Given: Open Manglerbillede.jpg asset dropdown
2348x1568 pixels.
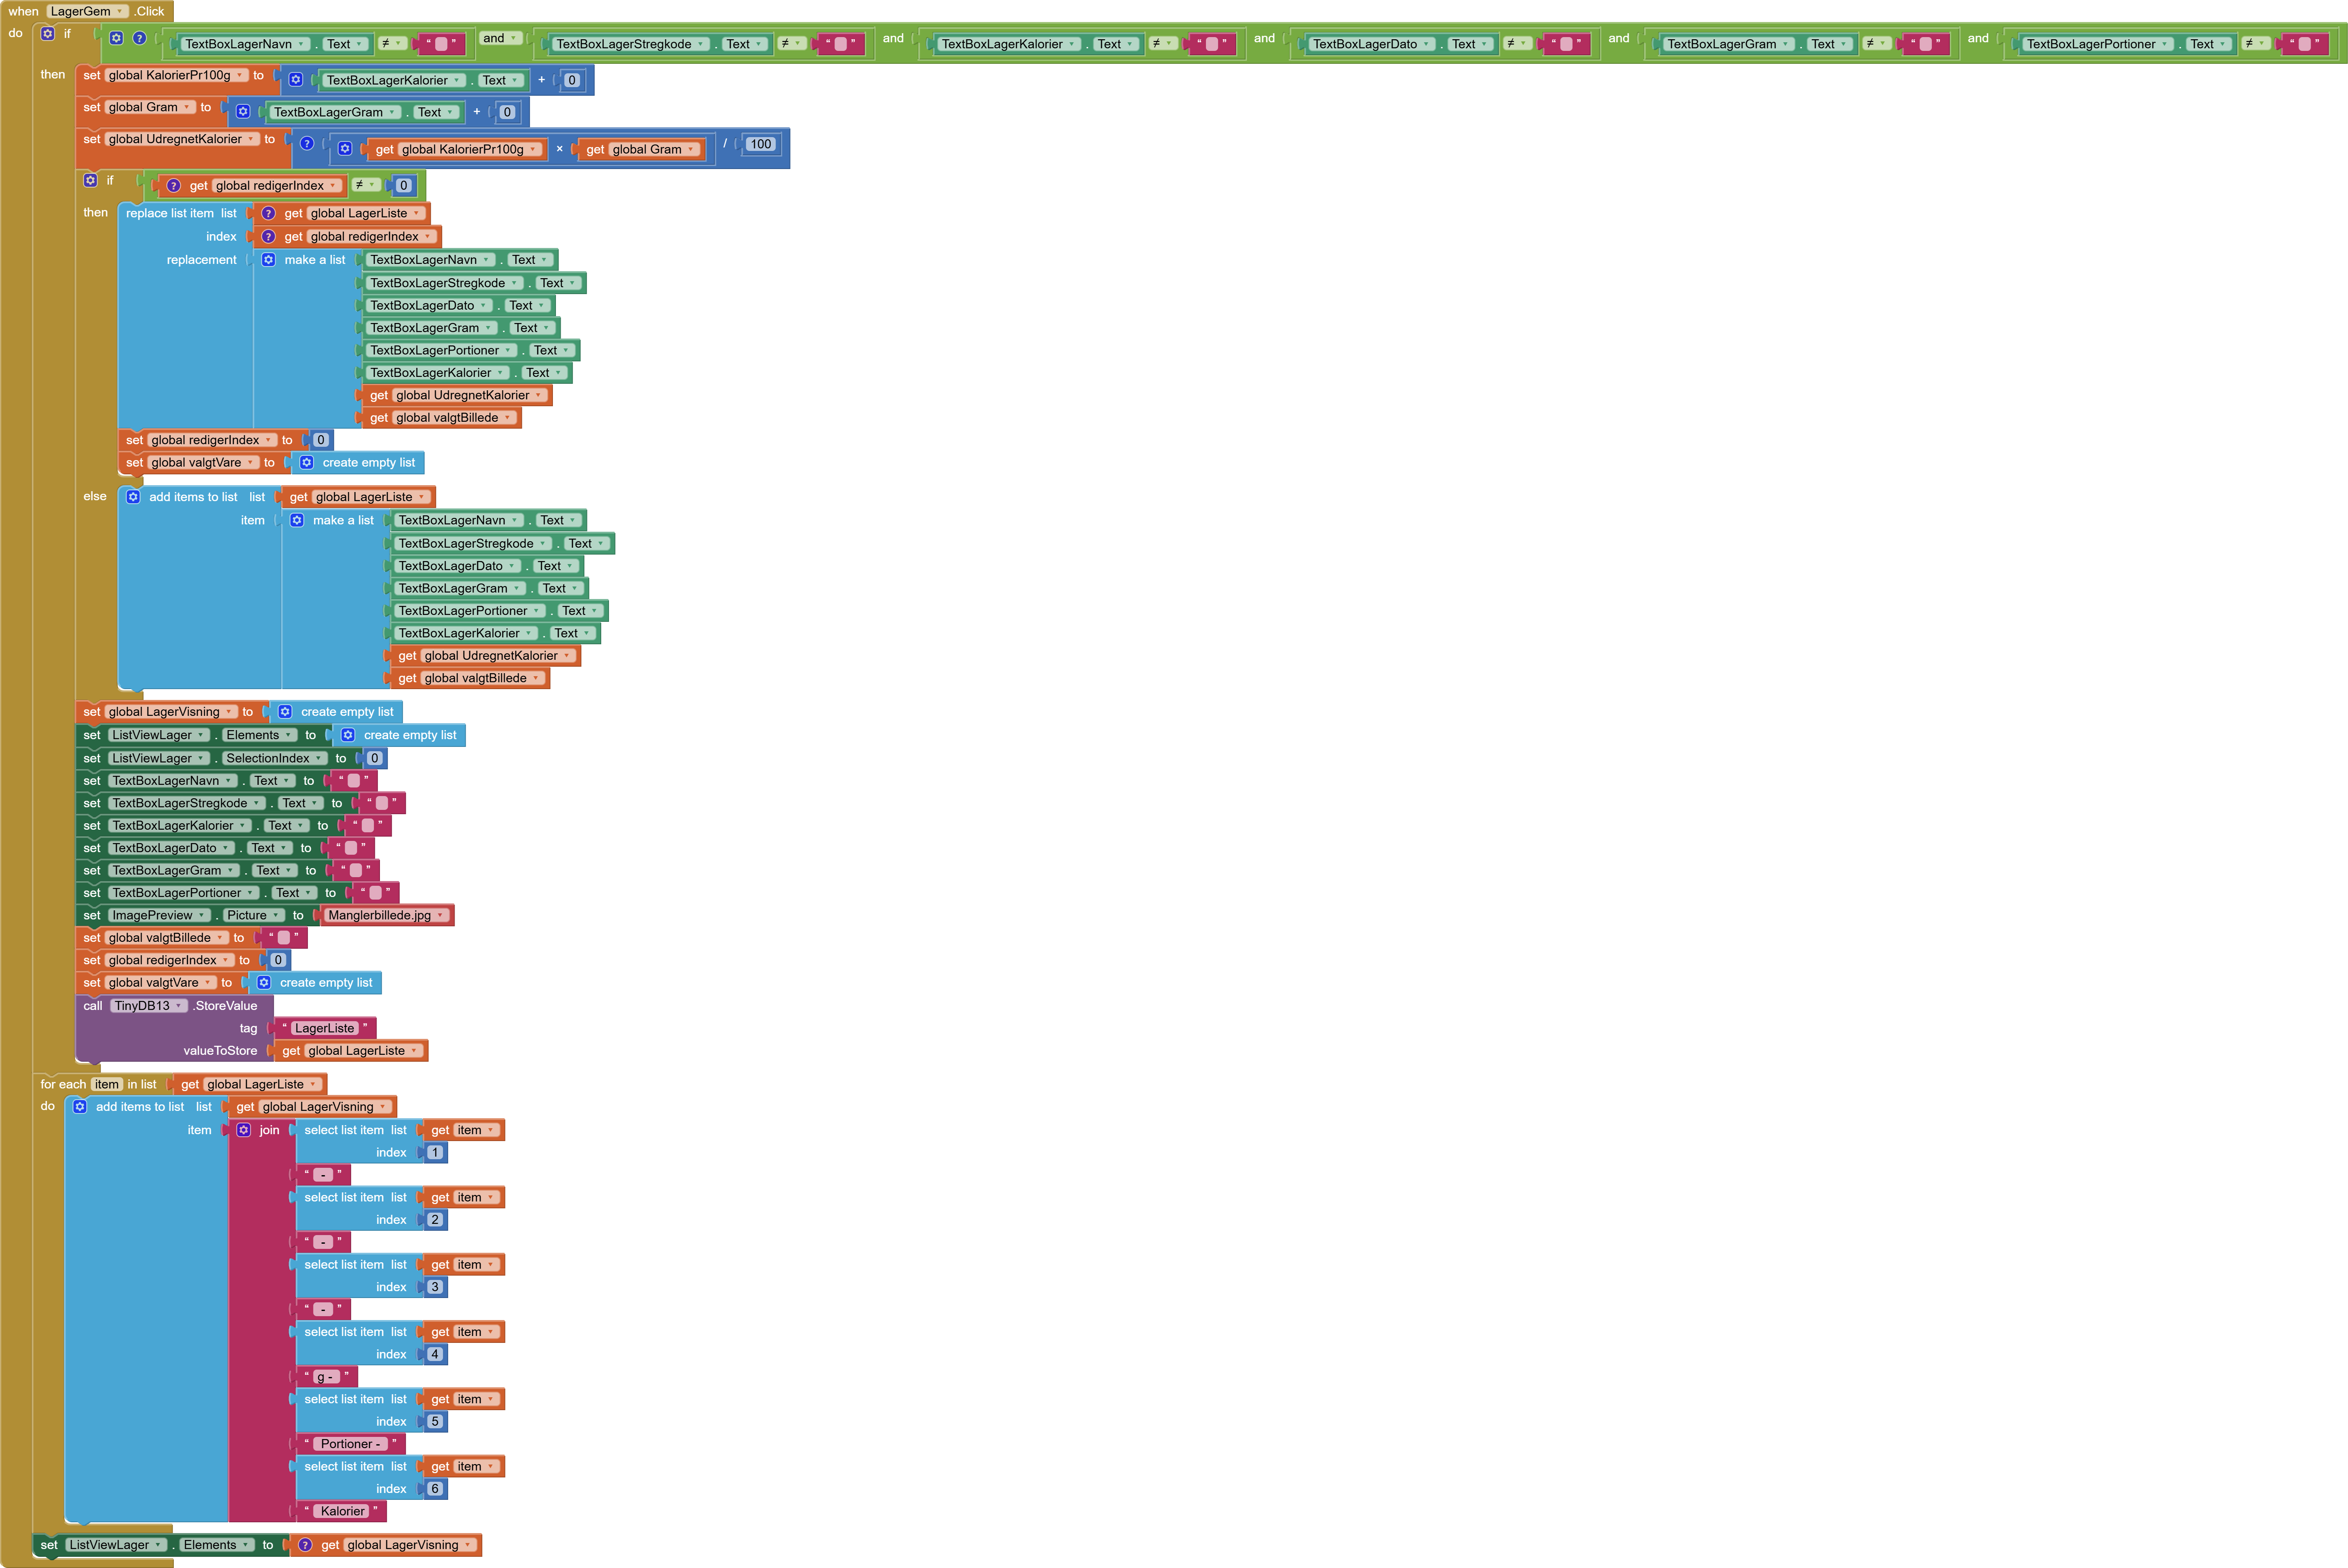Looking at the screenshot, I should 386,915.
